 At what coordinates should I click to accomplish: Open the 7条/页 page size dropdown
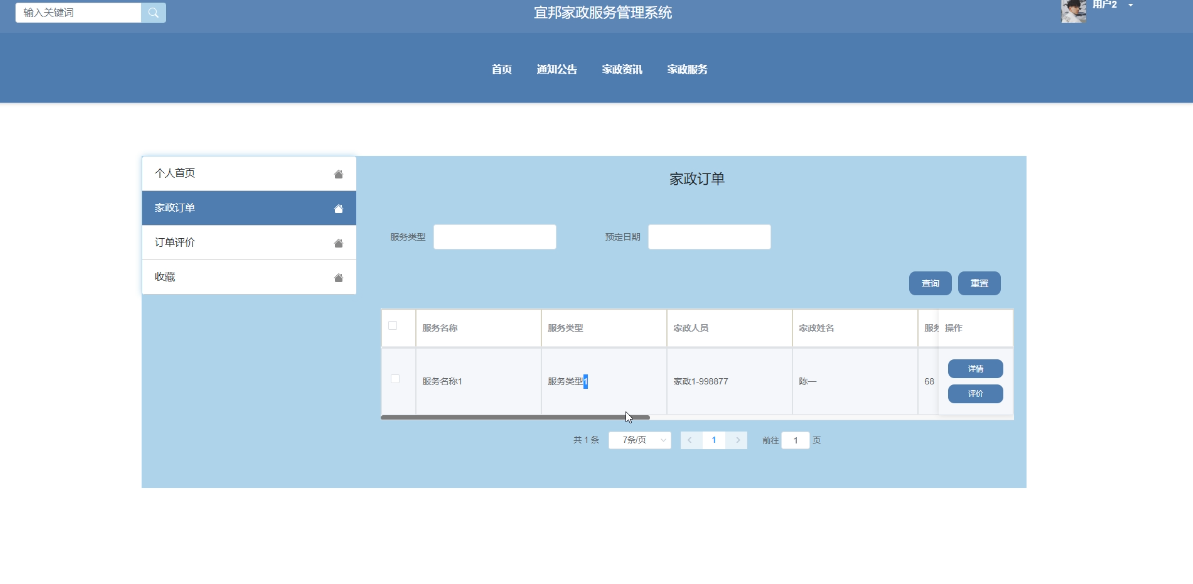(640, 440)
